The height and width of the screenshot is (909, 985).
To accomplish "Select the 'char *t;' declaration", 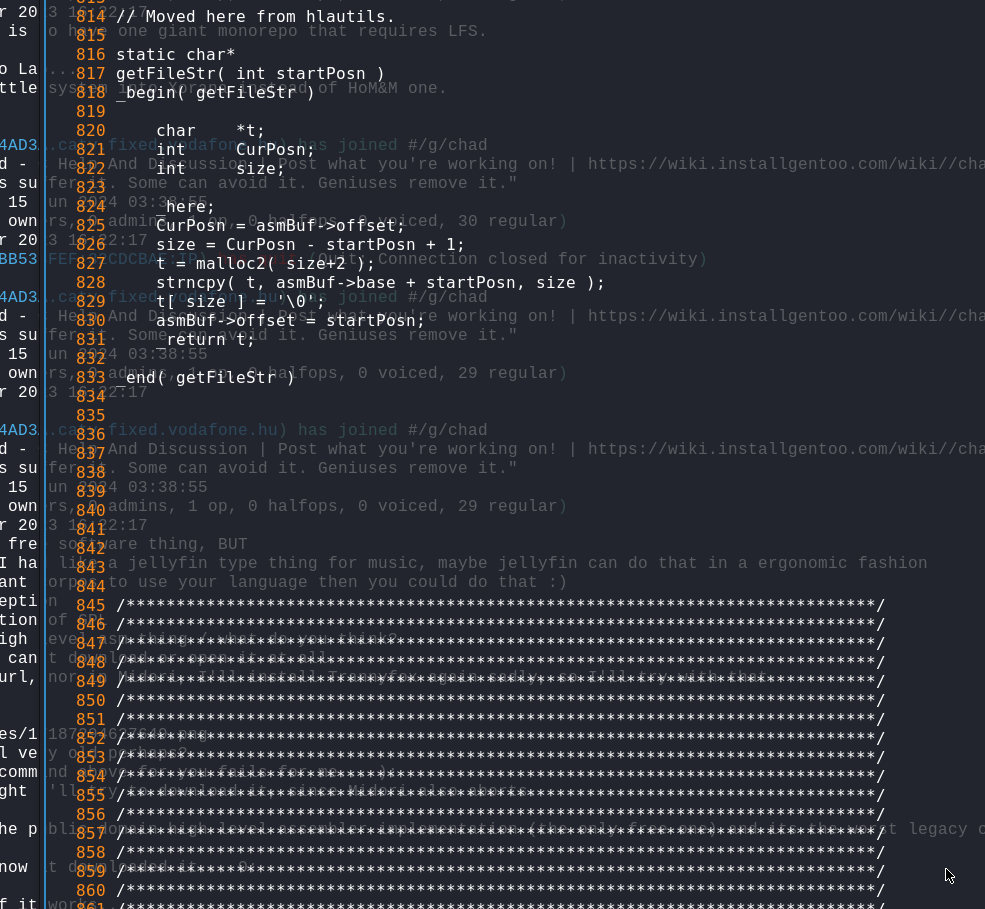I will click(x=210, y=131).
